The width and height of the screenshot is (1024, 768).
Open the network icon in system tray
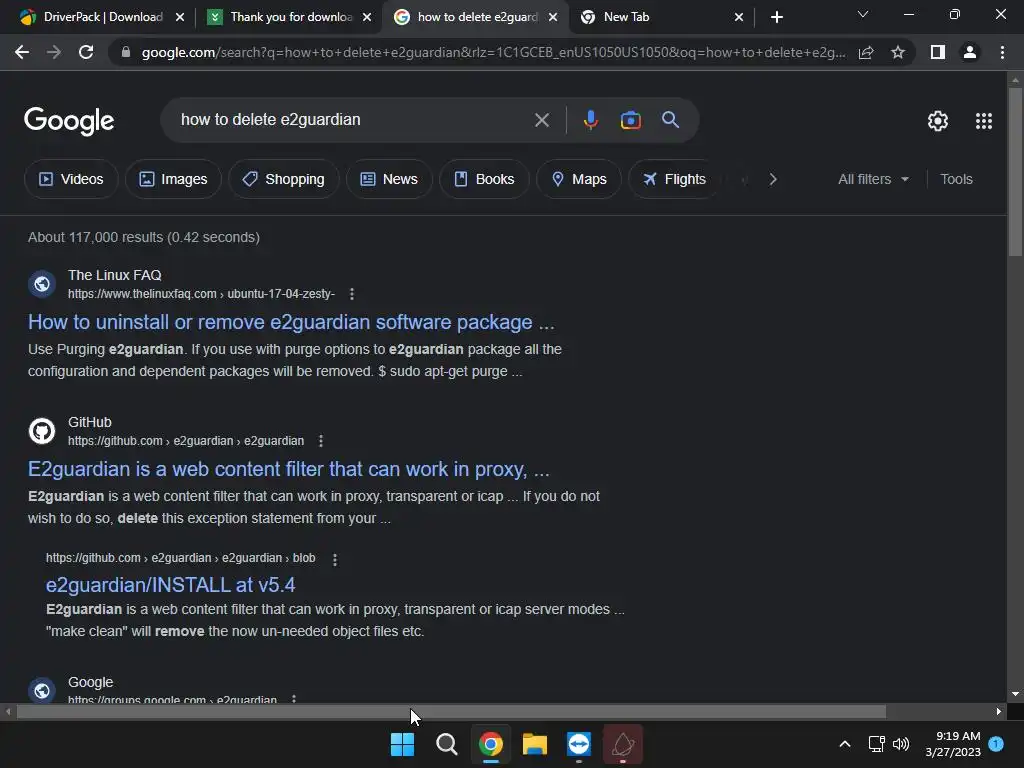(x=876, y=744)
